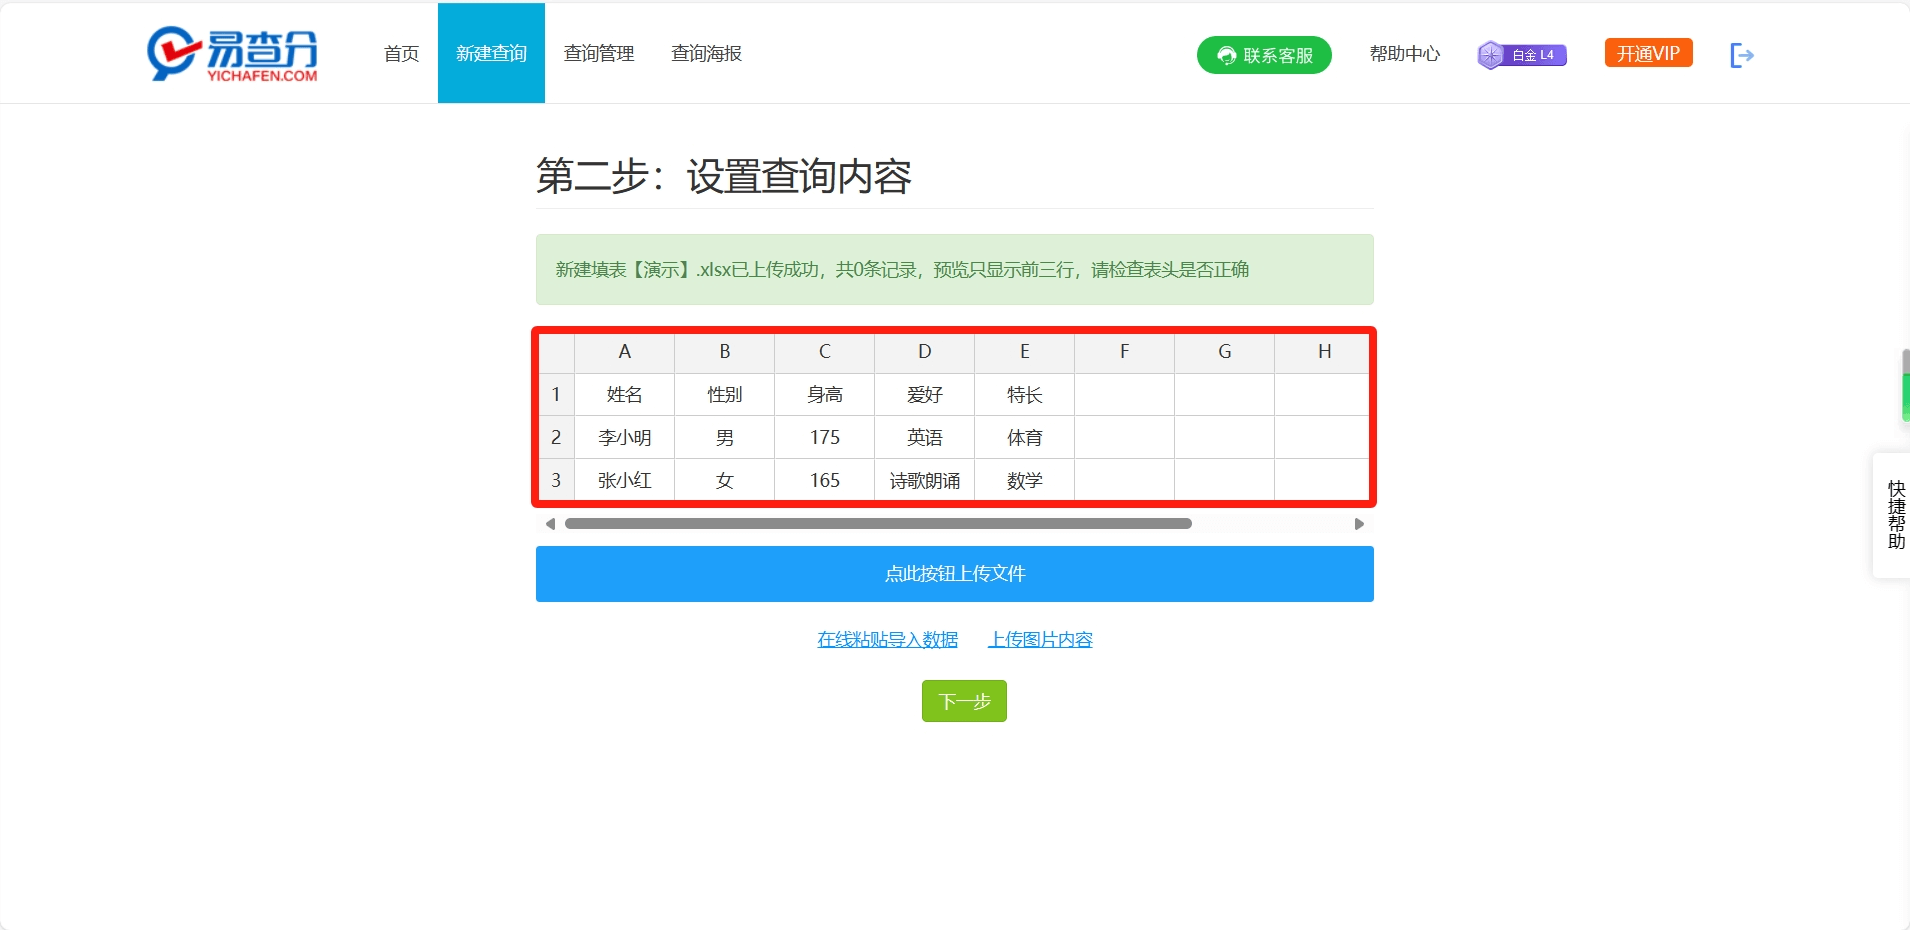
Task: Click the 175 cell
Action: (825, 438)
